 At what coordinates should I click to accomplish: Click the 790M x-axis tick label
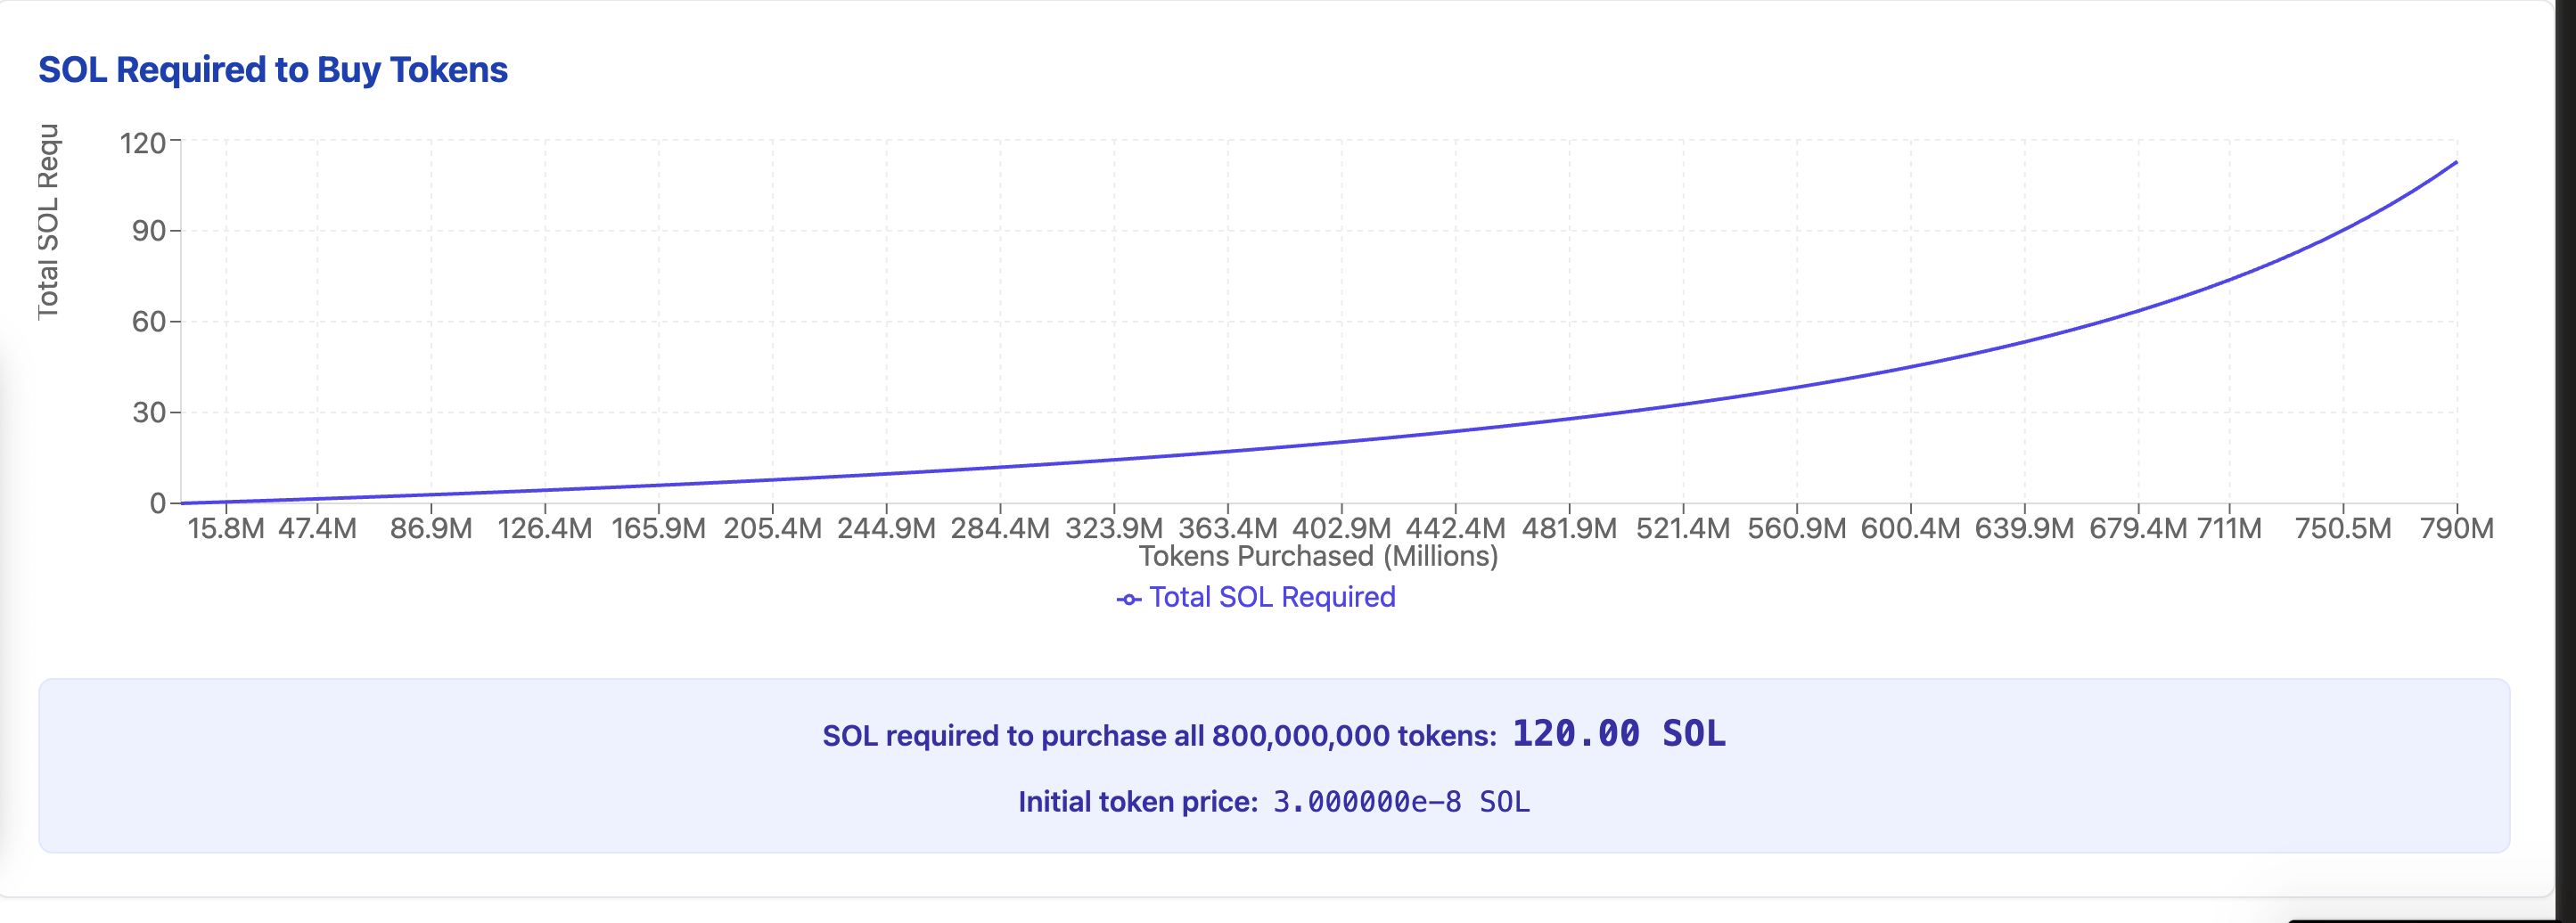pyautogui.click(x=2456, y=528)
